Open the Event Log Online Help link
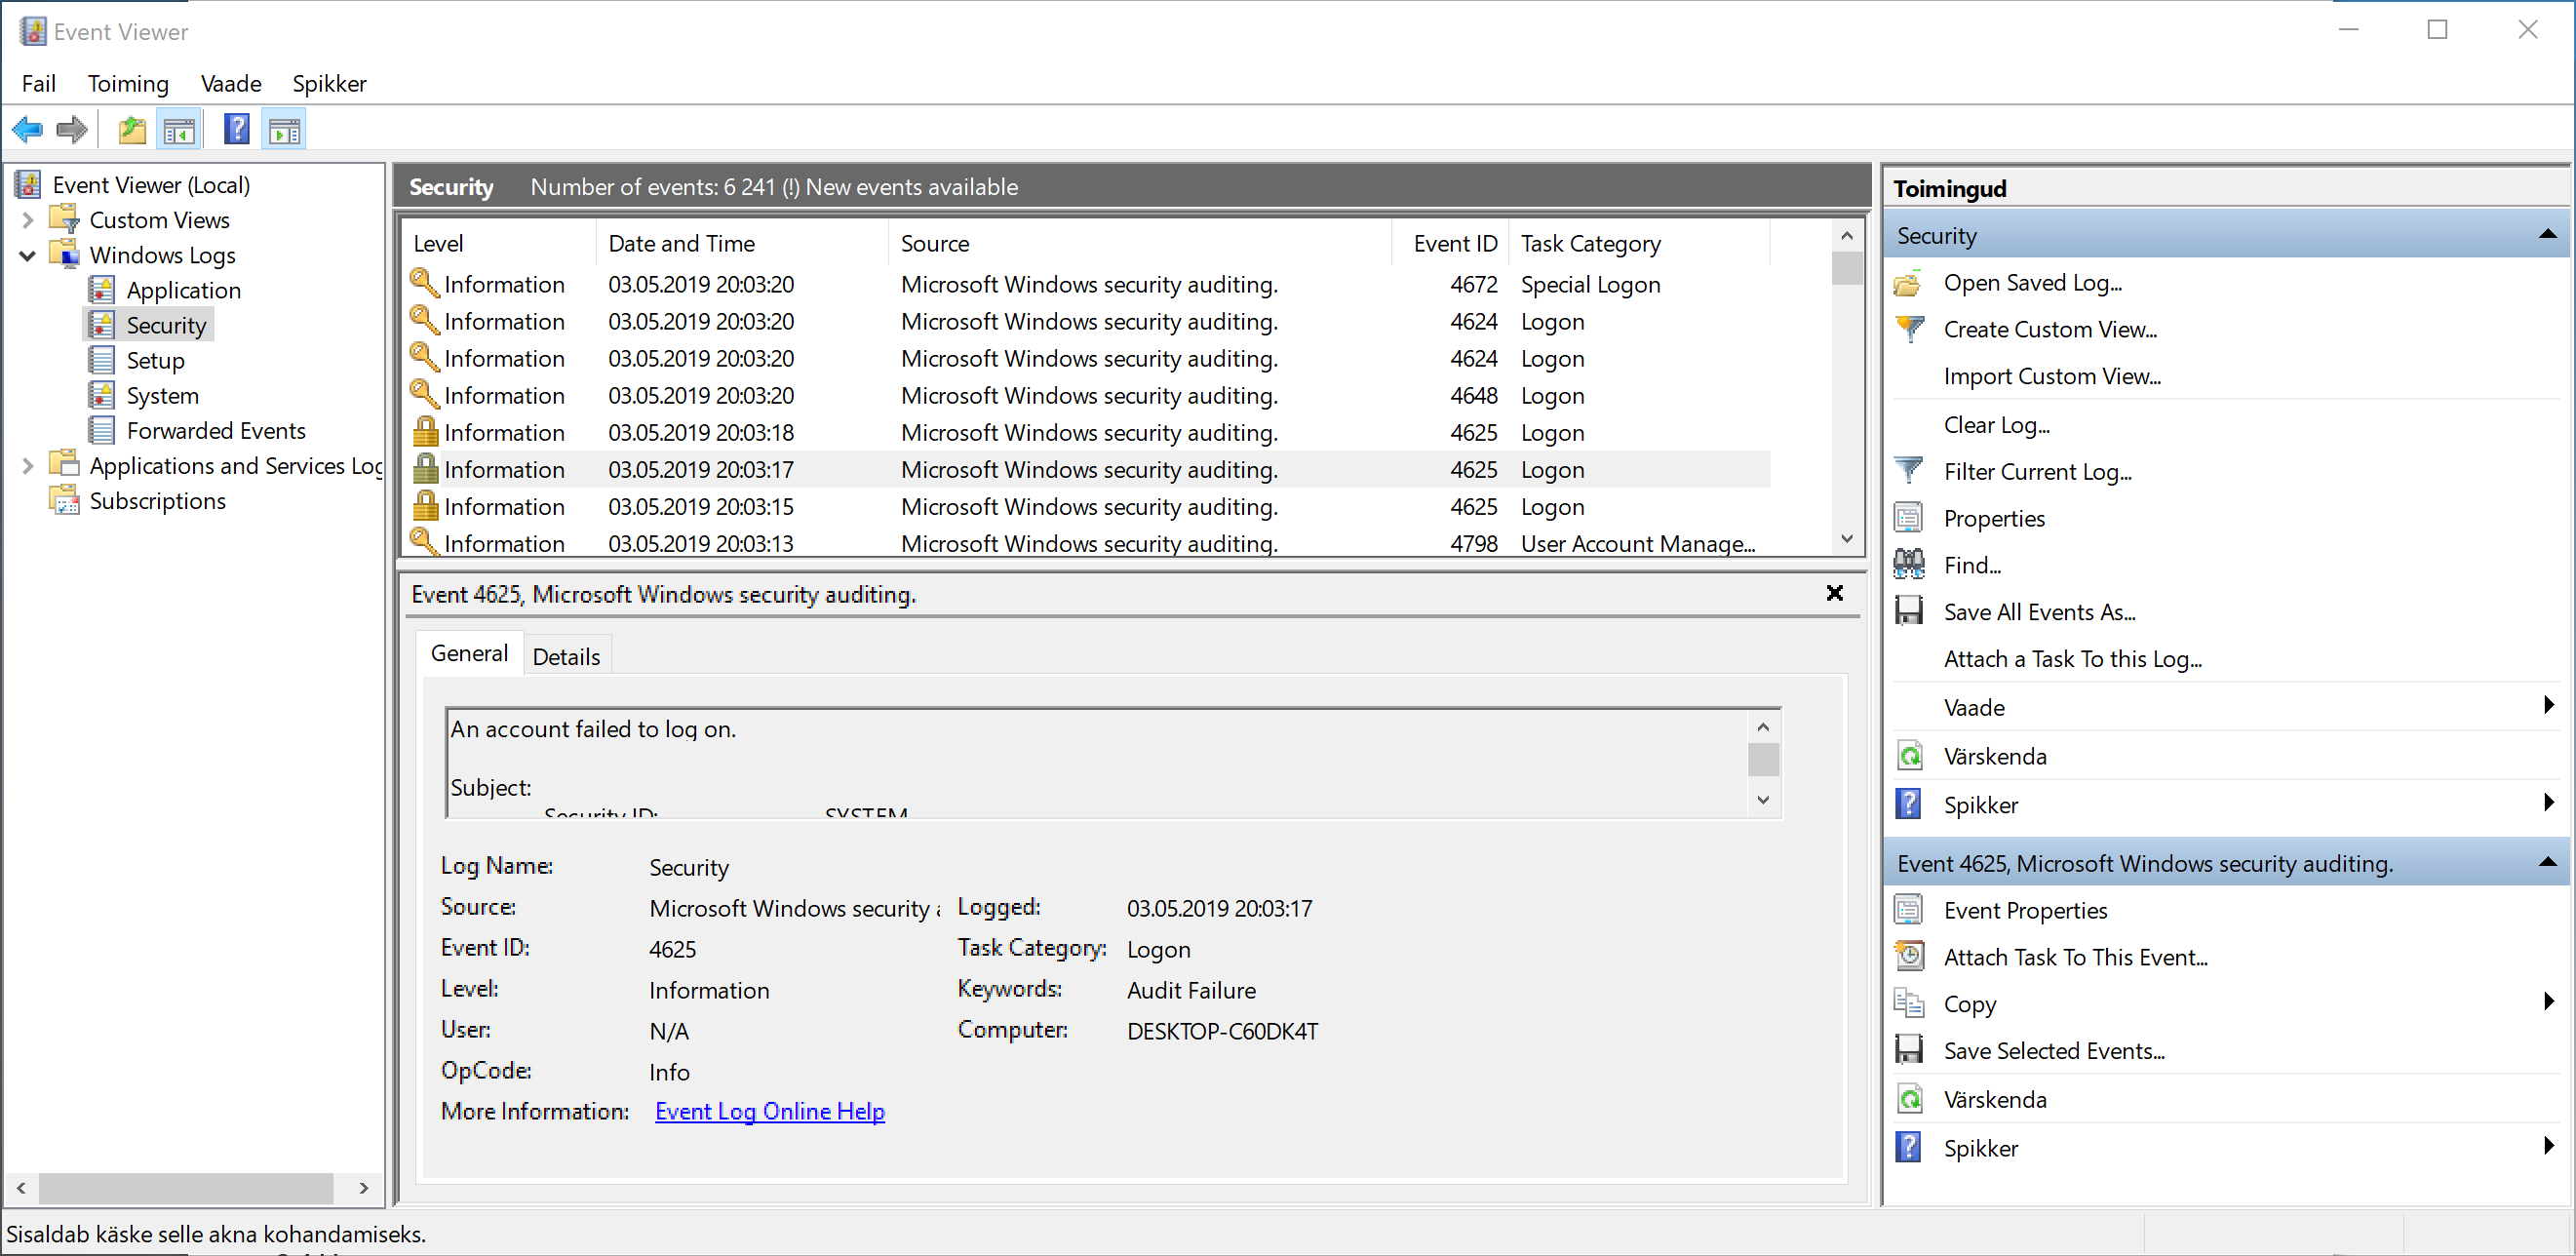The height and width of the screenshot is (1256, 2576). click(x=769, y=1111)
